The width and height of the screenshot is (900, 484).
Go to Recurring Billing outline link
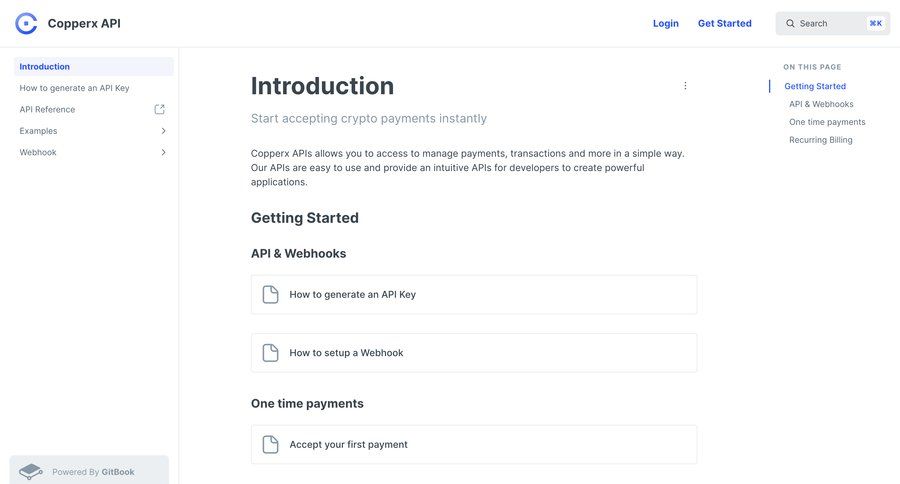tap(821, 140)
